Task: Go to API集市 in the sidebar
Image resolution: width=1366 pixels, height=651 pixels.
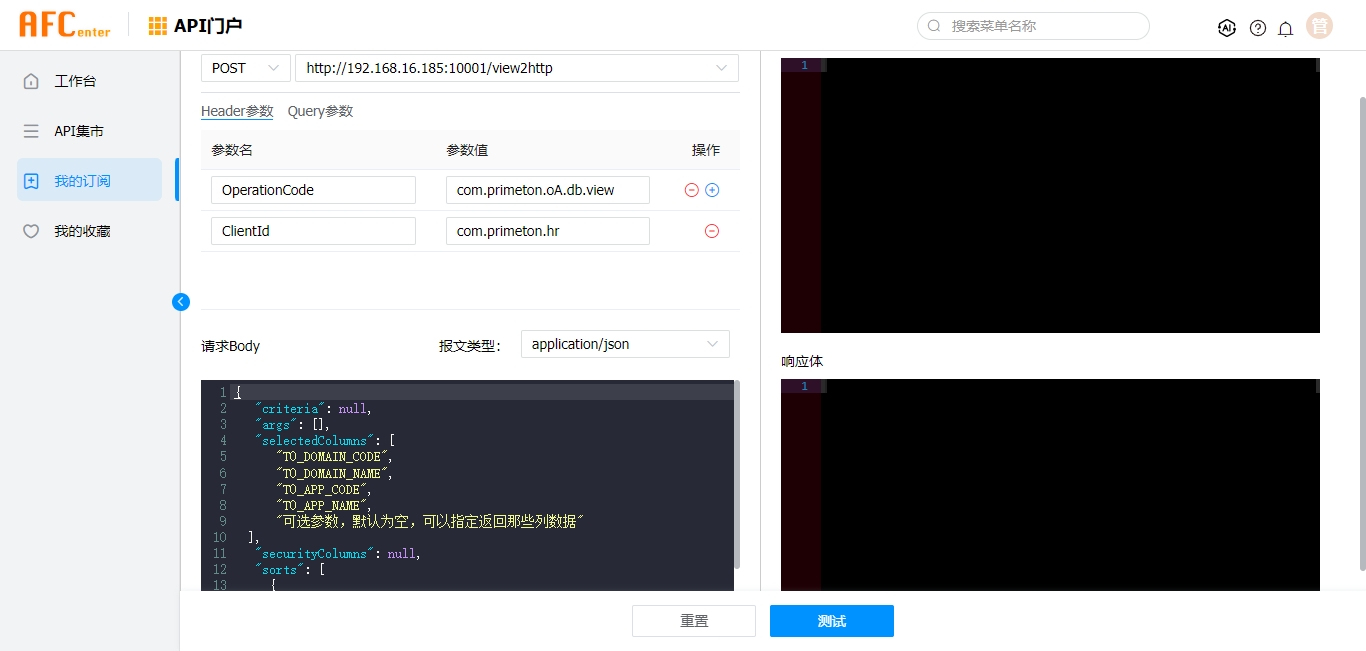Action: (x=79, y=131)
